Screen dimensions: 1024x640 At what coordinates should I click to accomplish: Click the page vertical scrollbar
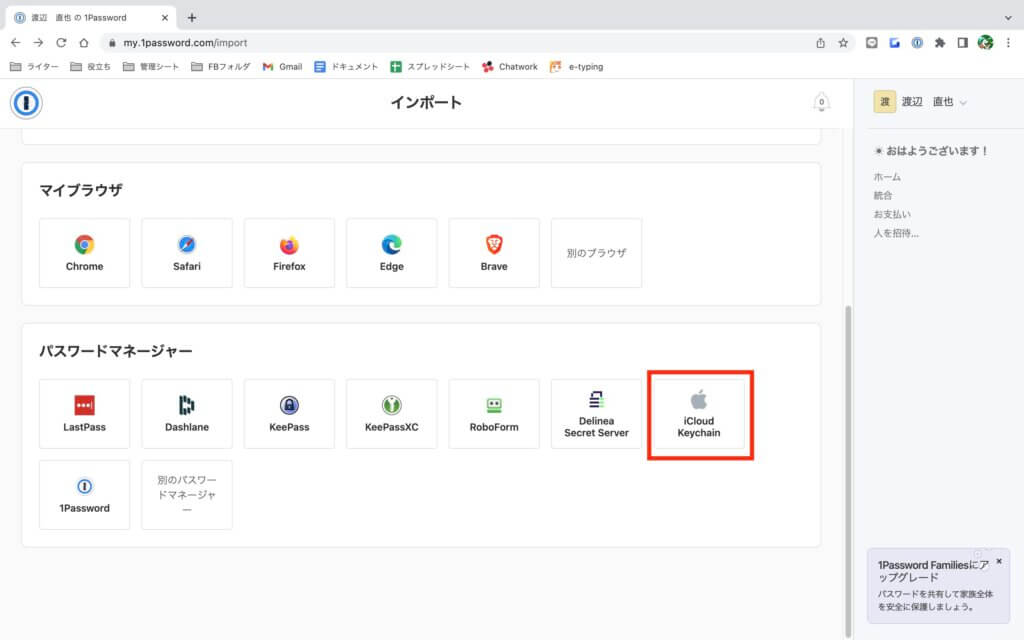click(848, 470)
